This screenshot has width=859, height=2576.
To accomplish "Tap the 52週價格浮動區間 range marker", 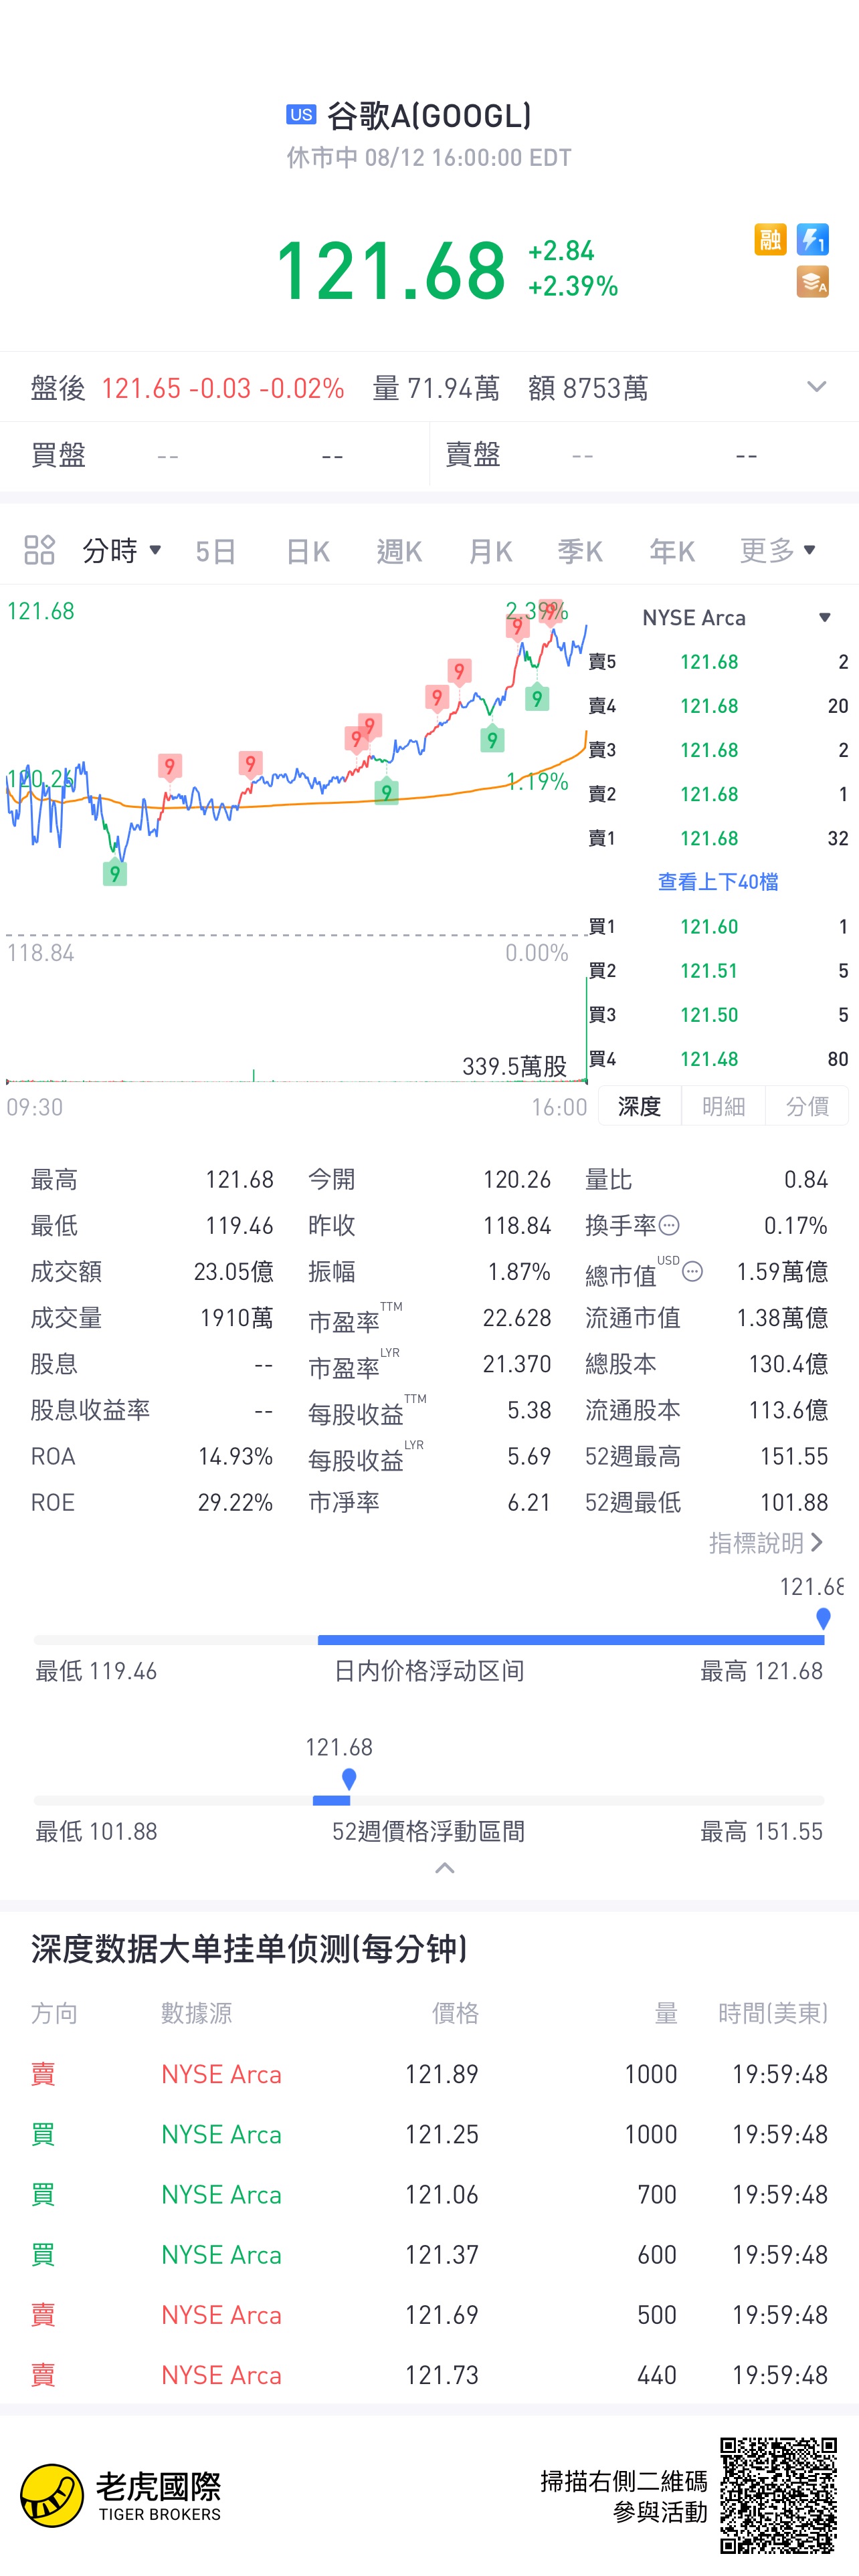I will 349,1779.
